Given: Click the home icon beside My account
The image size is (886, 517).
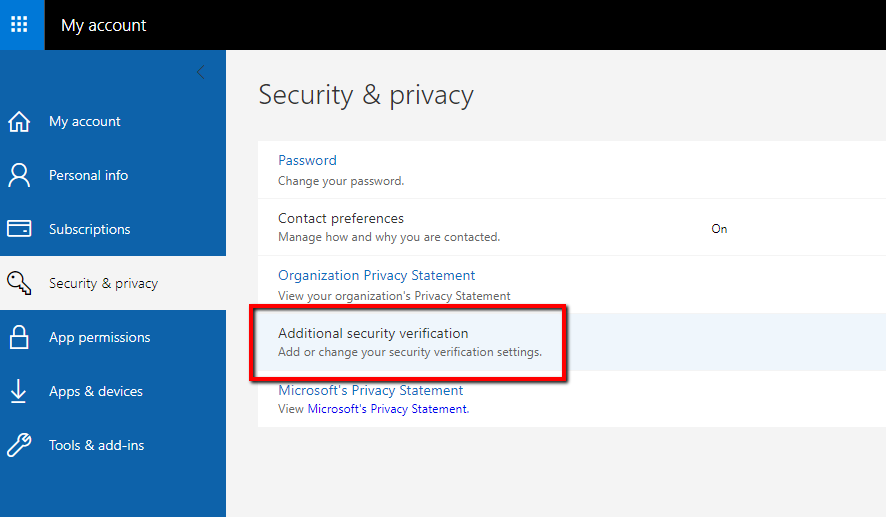Looking at the screenshot, I should click(x=19, y=121).
